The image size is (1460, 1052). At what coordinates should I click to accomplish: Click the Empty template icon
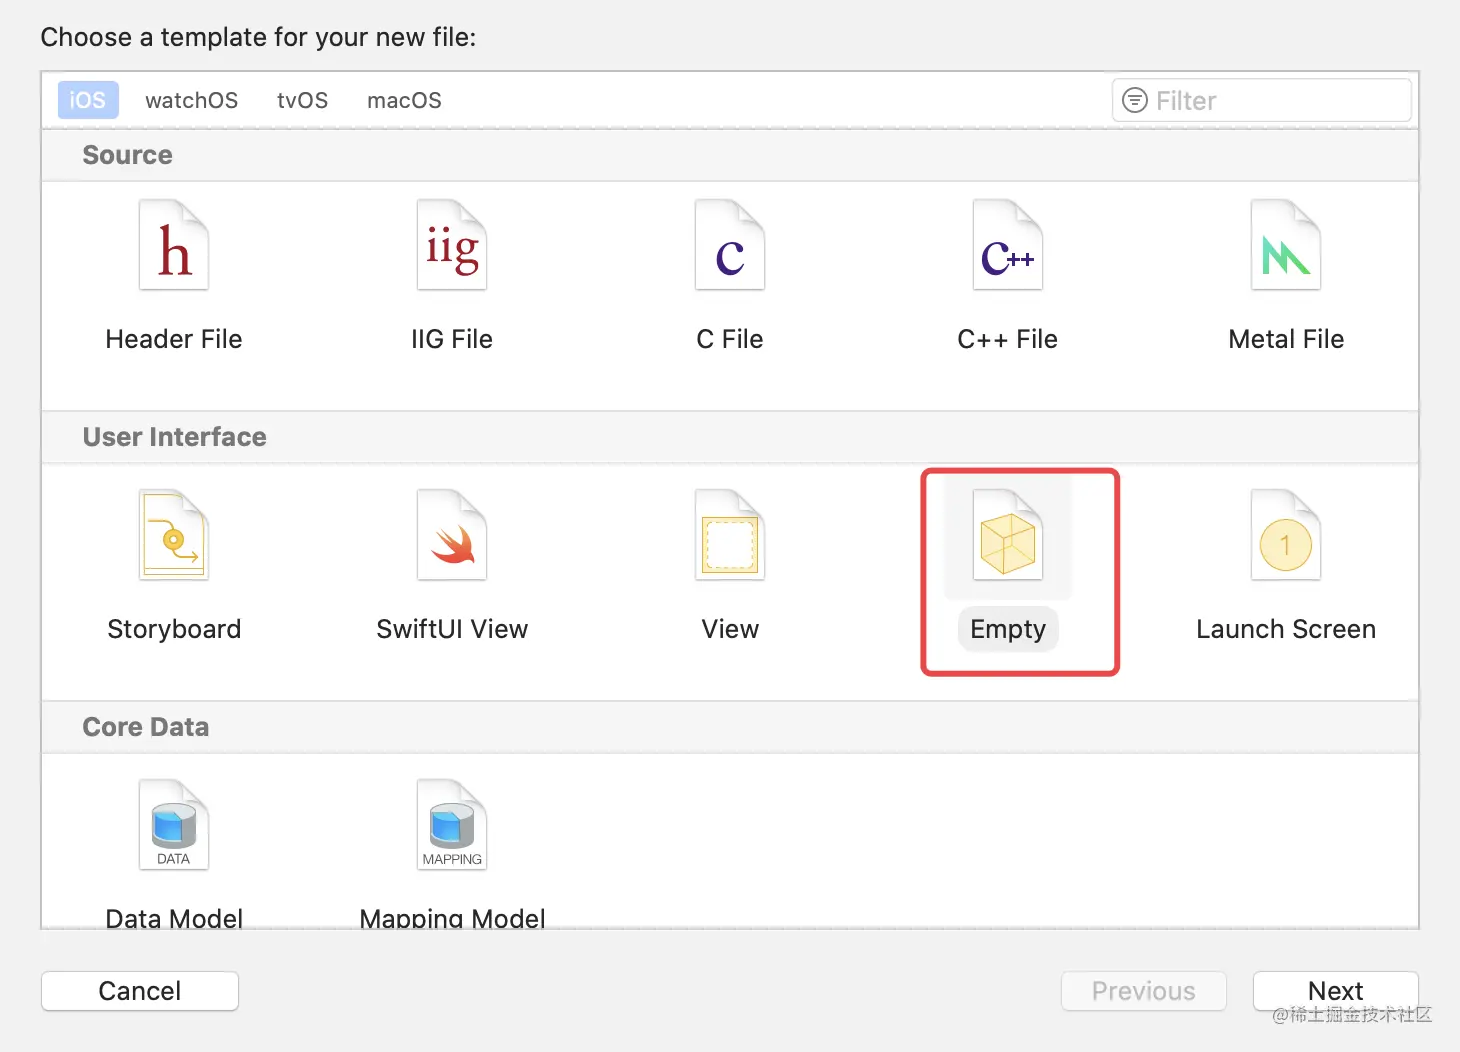tap(1008, 536)
